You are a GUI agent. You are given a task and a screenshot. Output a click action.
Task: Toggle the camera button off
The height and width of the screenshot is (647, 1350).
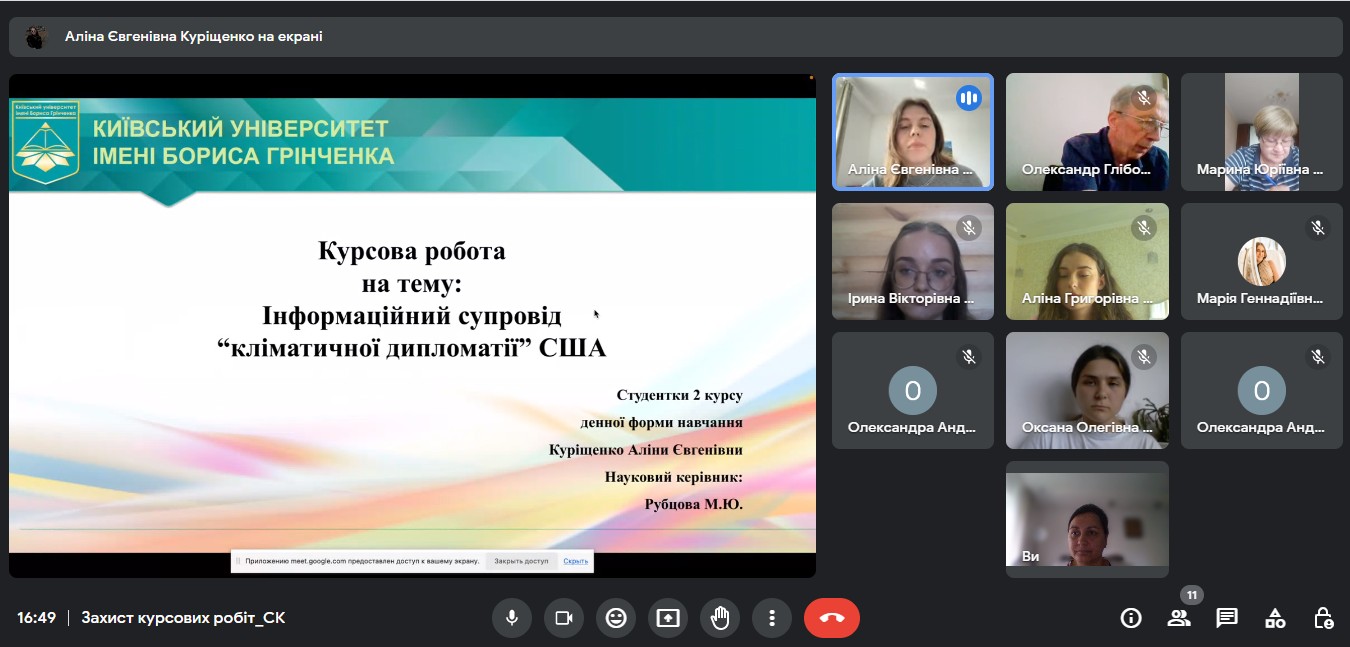tap(563, 618)
